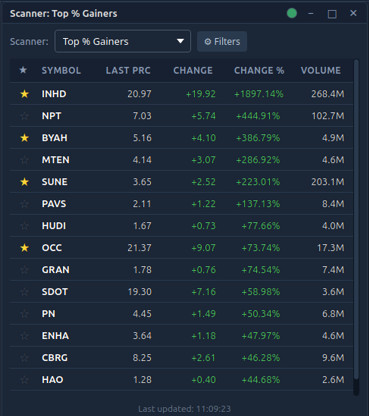Select the GRAN symbol

click(x=56, y=270)
